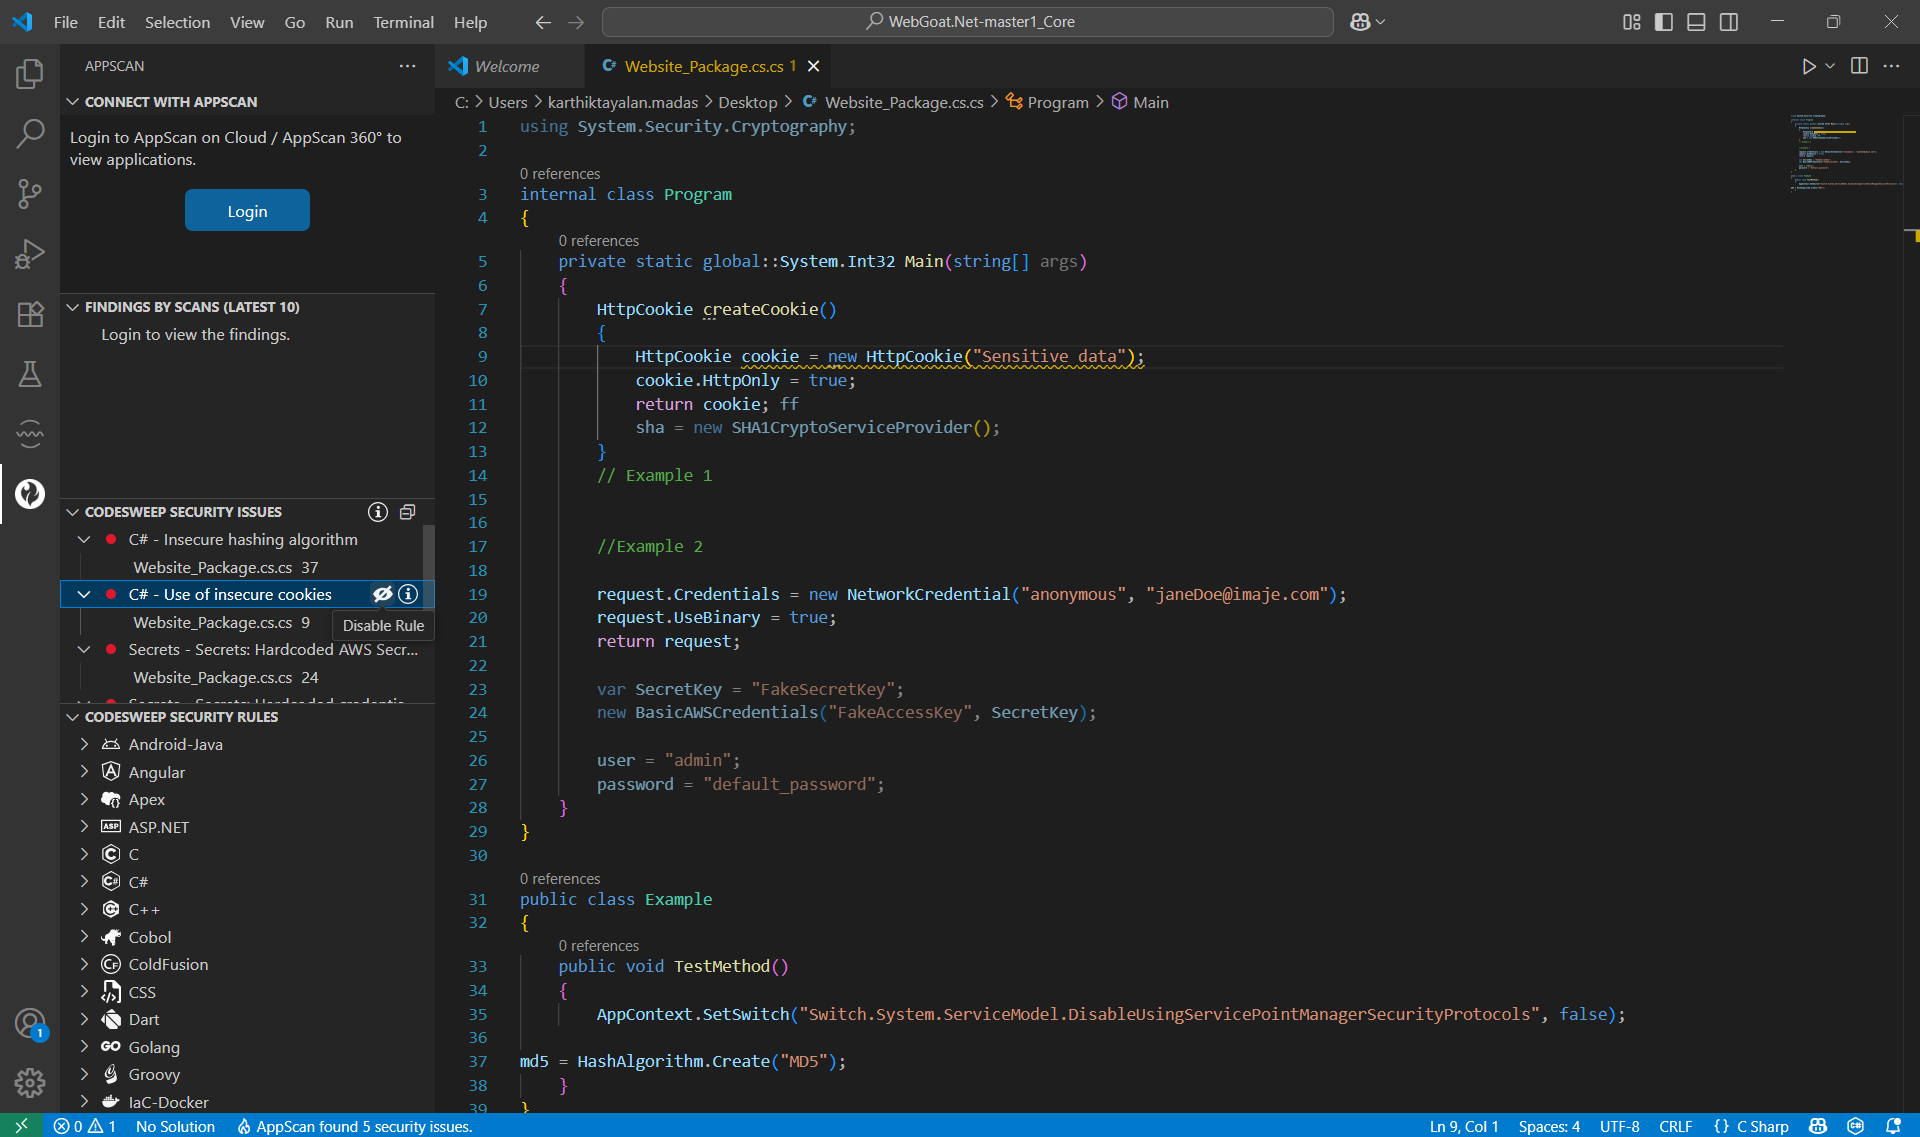1920x1137 pixels.
Task: Open the Run and Debug view
Action: 30,253
